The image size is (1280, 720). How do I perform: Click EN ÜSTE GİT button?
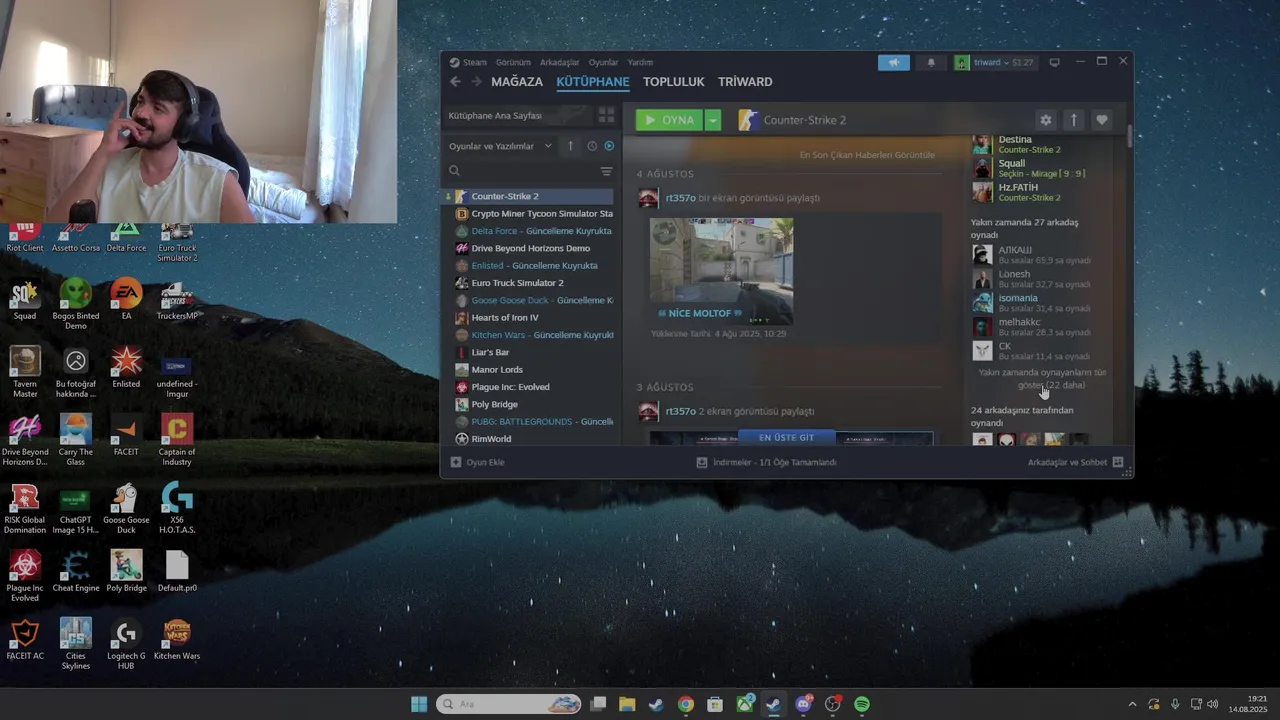point(786,438)
